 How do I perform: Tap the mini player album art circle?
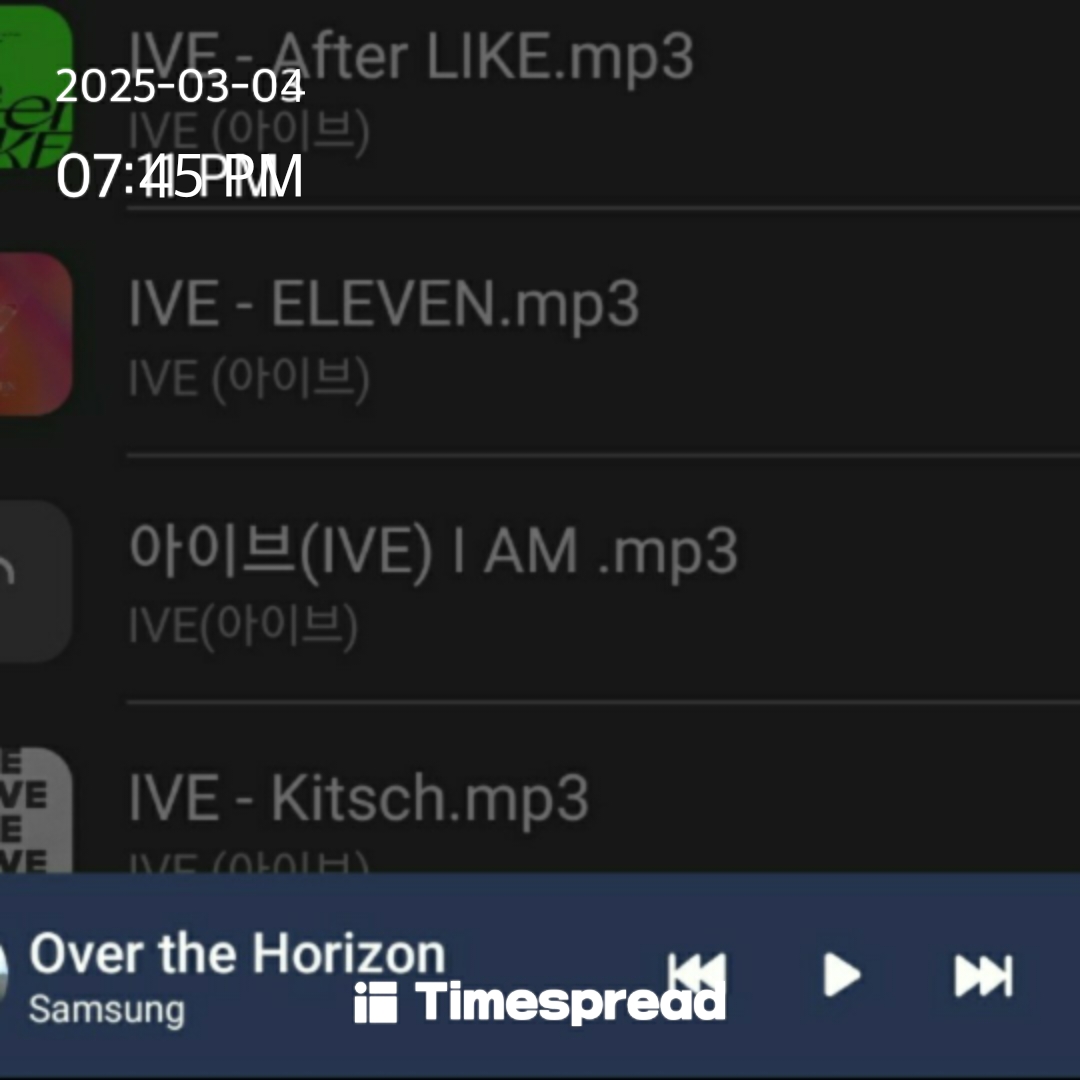pyautogui.click(x=3, y=973)
